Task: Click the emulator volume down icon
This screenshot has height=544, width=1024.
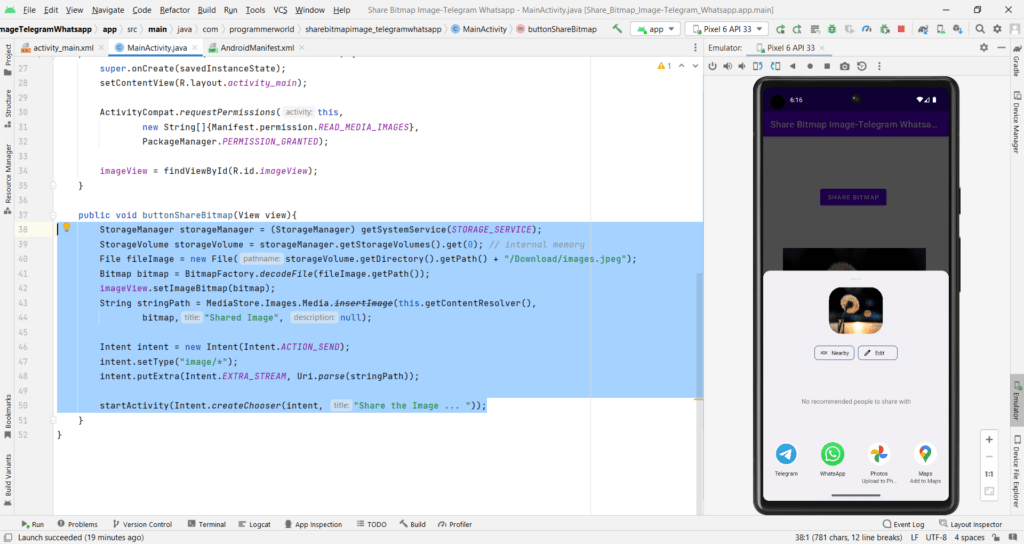Action: (742, 67)
